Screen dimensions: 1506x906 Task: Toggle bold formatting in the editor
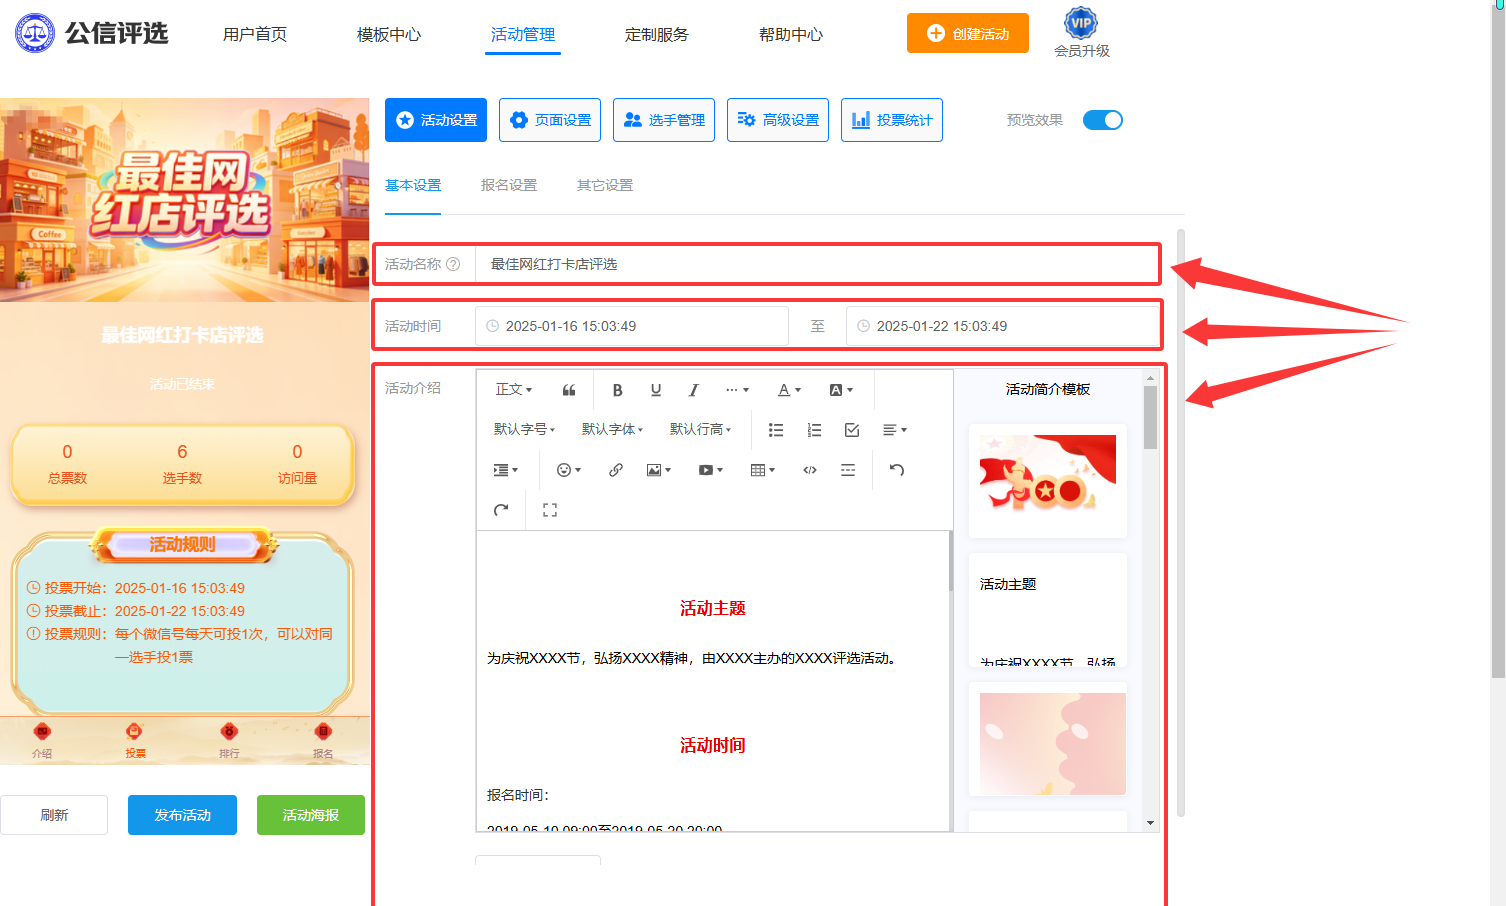click(617, 390)
